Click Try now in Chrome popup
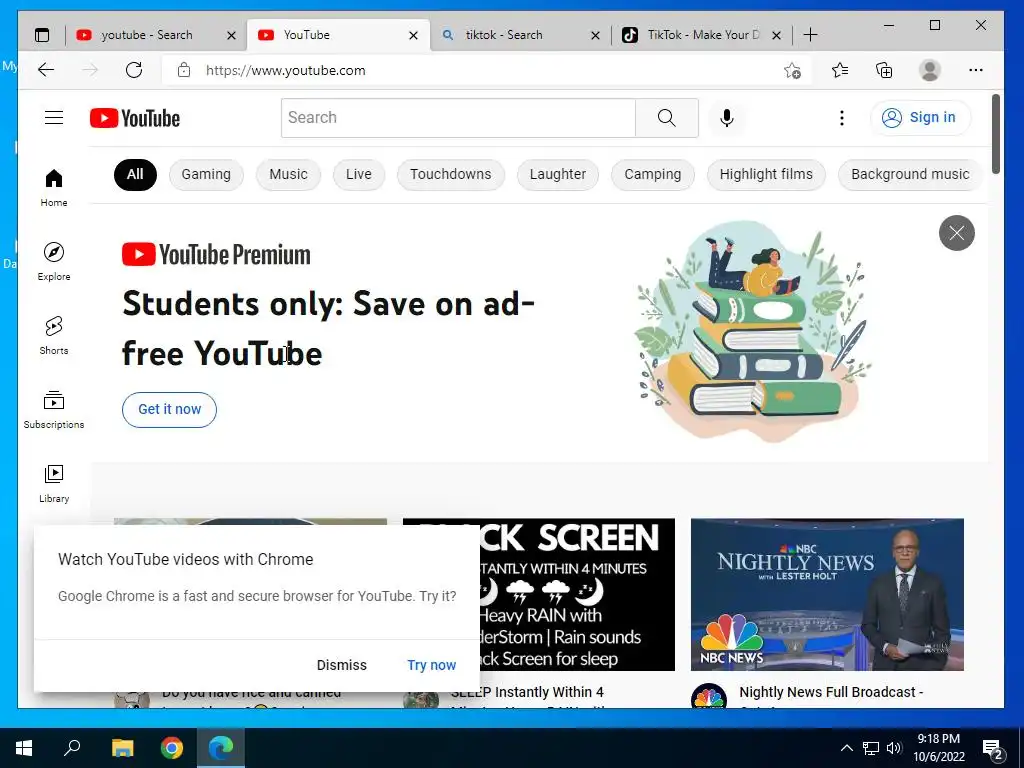Image resolution: width=1024 pixels, height=768 pixels. tap(432, 665)
